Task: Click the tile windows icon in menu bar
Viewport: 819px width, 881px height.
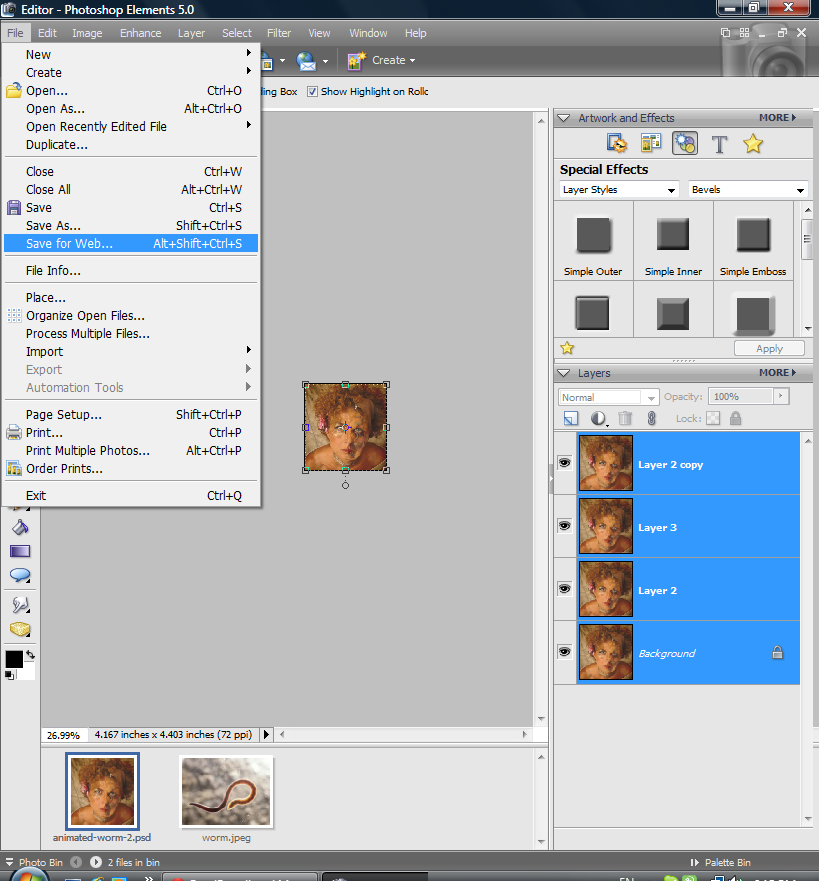Action: 744,33
